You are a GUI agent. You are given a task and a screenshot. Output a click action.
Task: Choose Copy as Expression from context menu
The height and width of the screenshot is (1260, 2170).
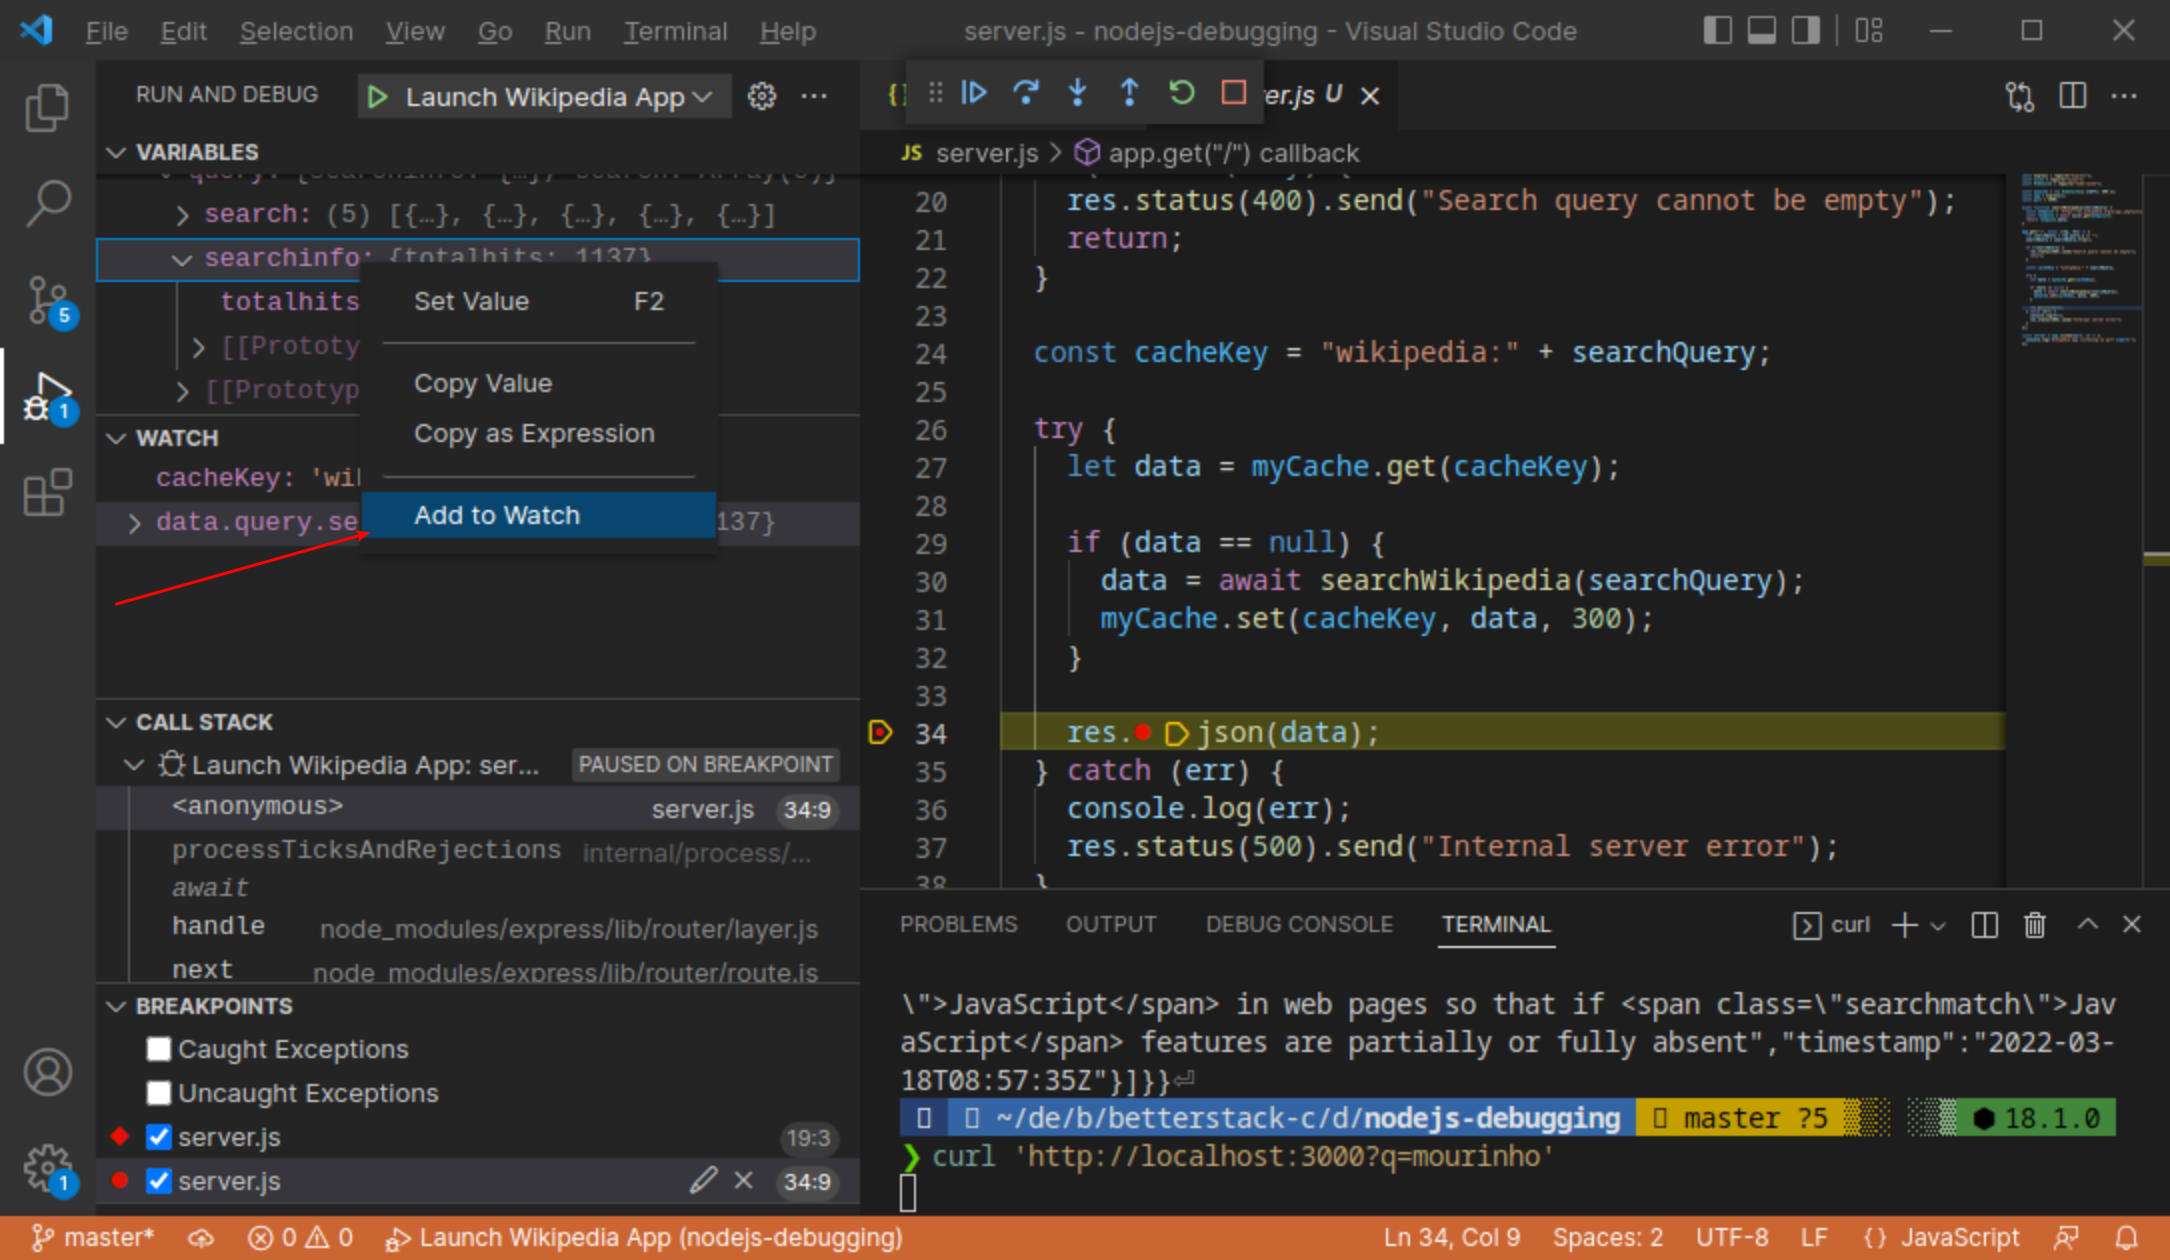(538, 434)
